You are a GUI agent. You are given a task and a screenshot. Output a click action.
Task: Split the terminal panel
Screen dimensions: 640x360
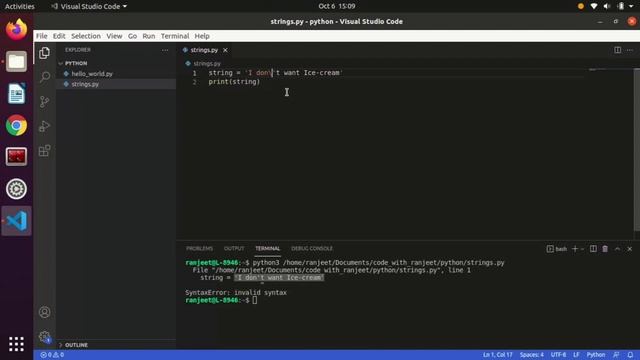[593, 249]
